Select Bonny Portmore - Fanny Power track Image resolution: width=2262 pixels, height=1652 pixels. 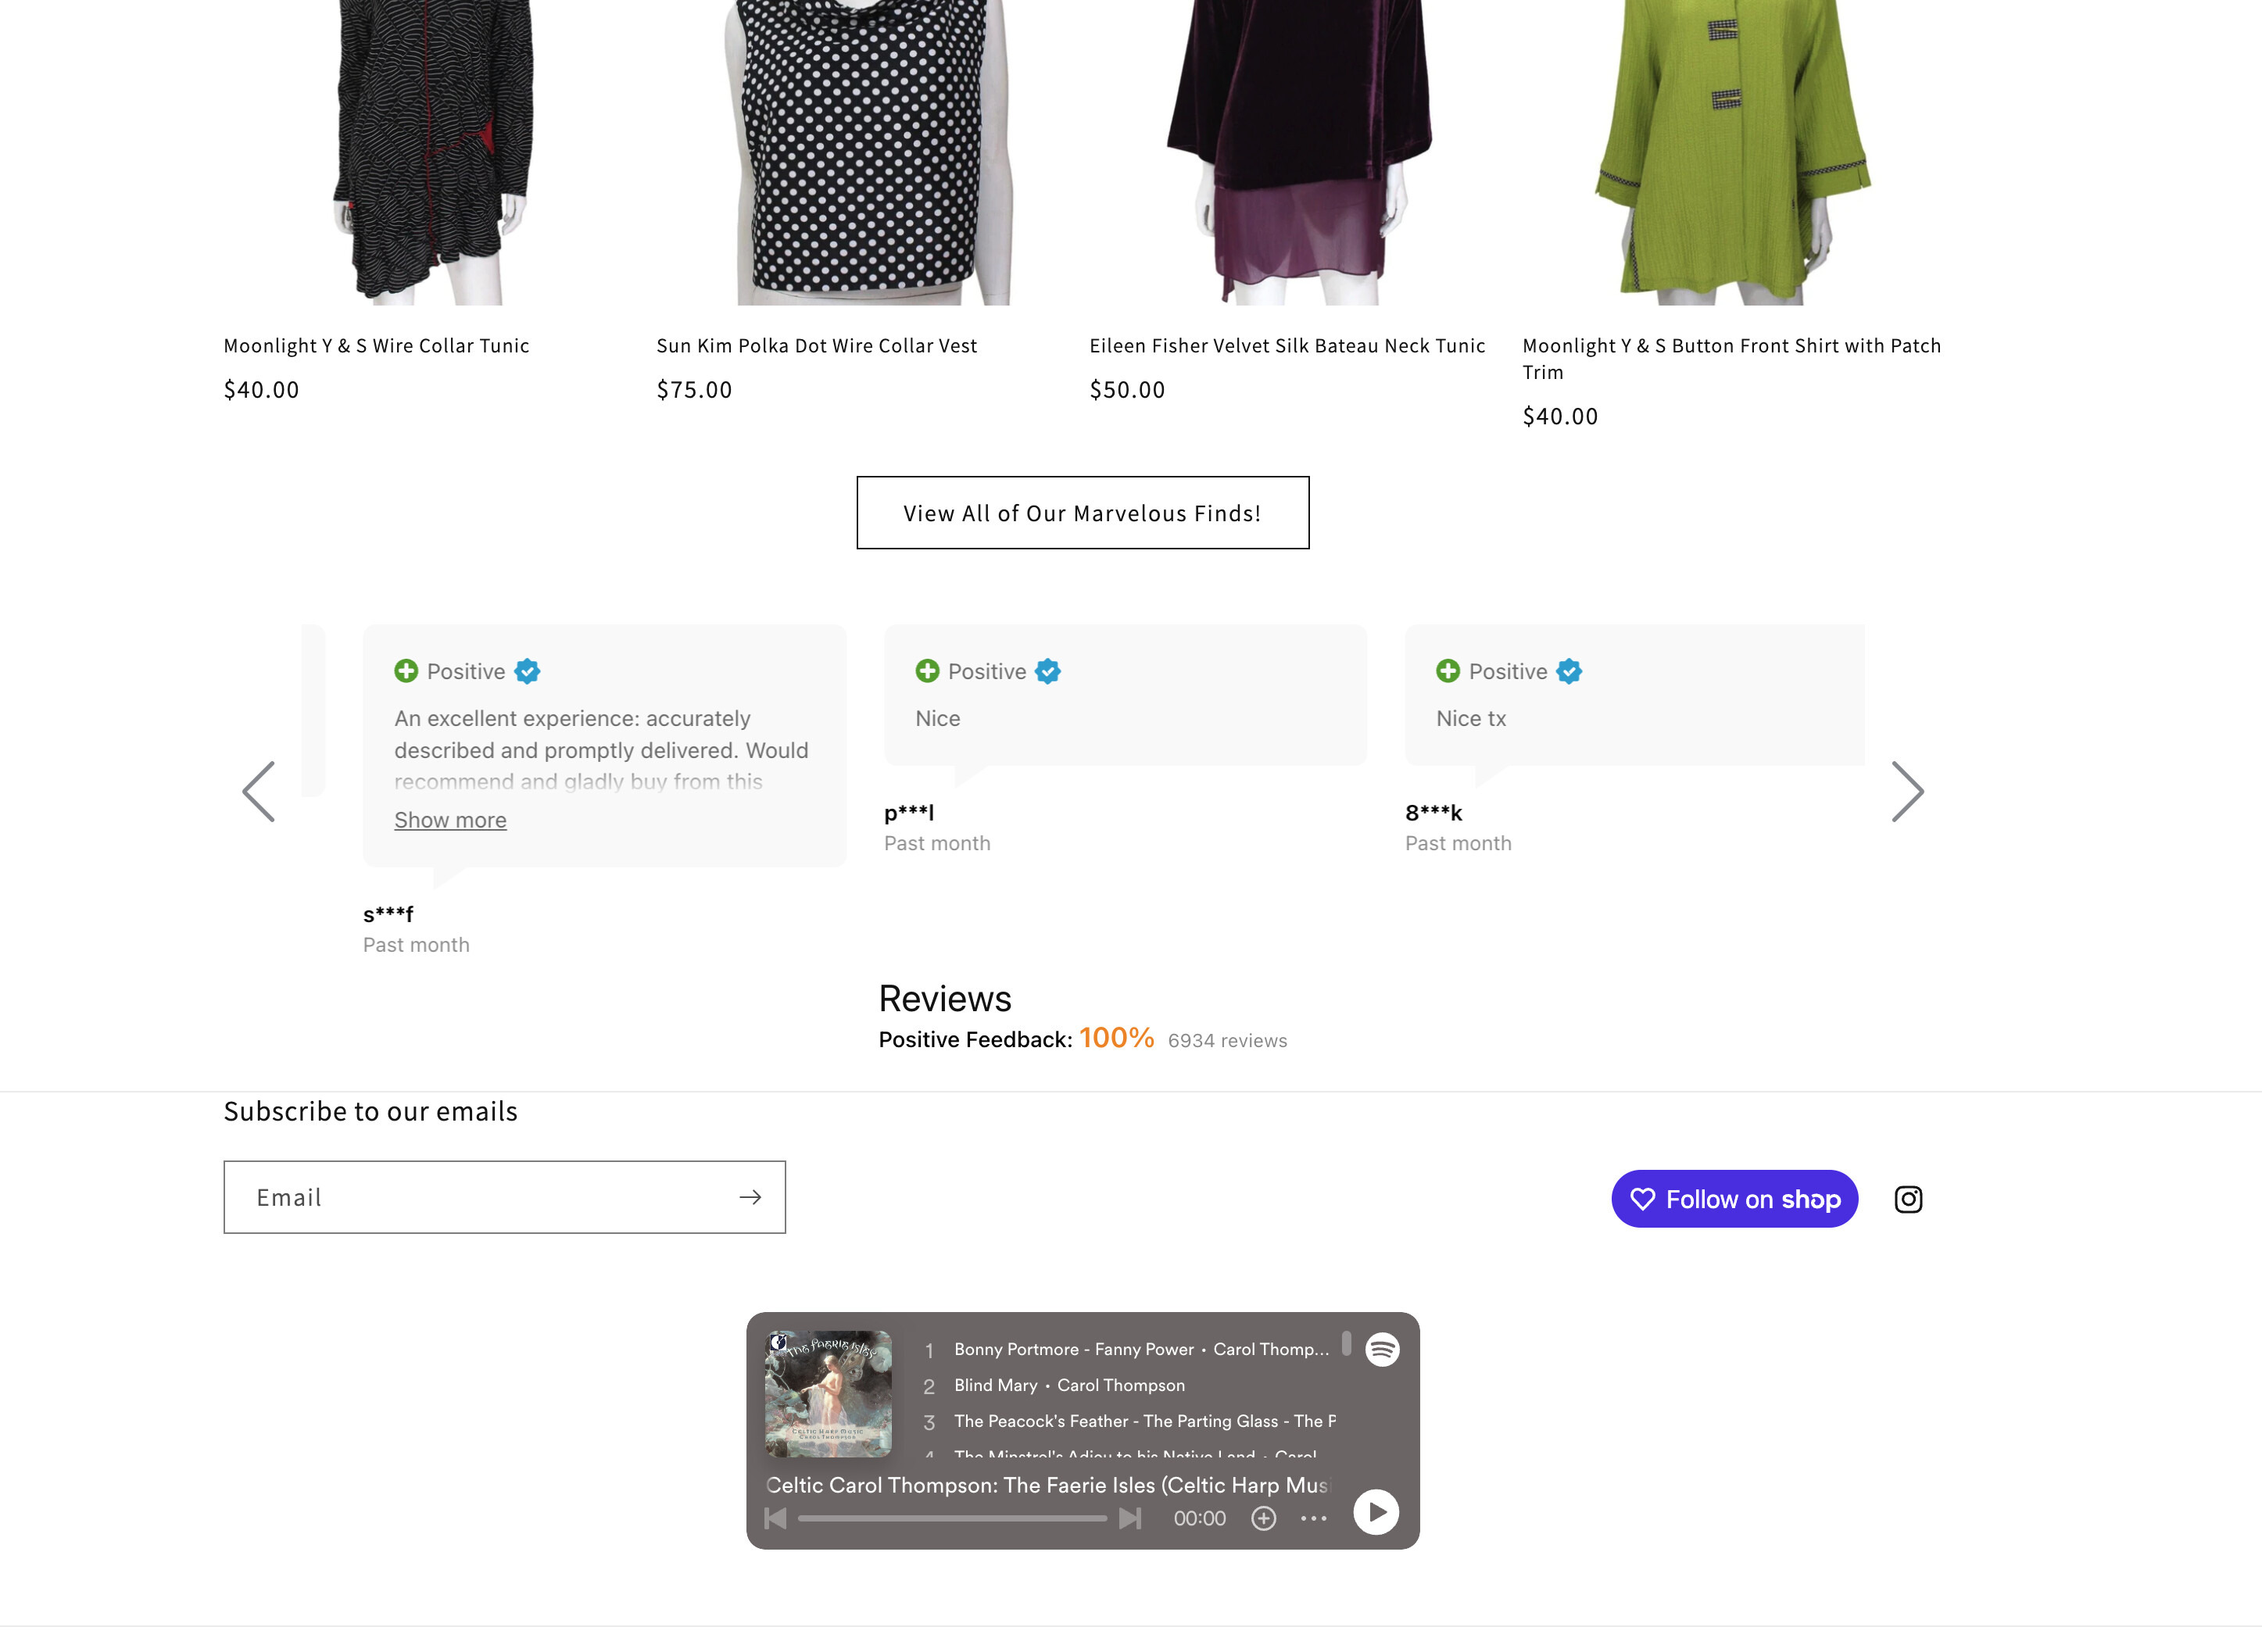point(1074,1350)
